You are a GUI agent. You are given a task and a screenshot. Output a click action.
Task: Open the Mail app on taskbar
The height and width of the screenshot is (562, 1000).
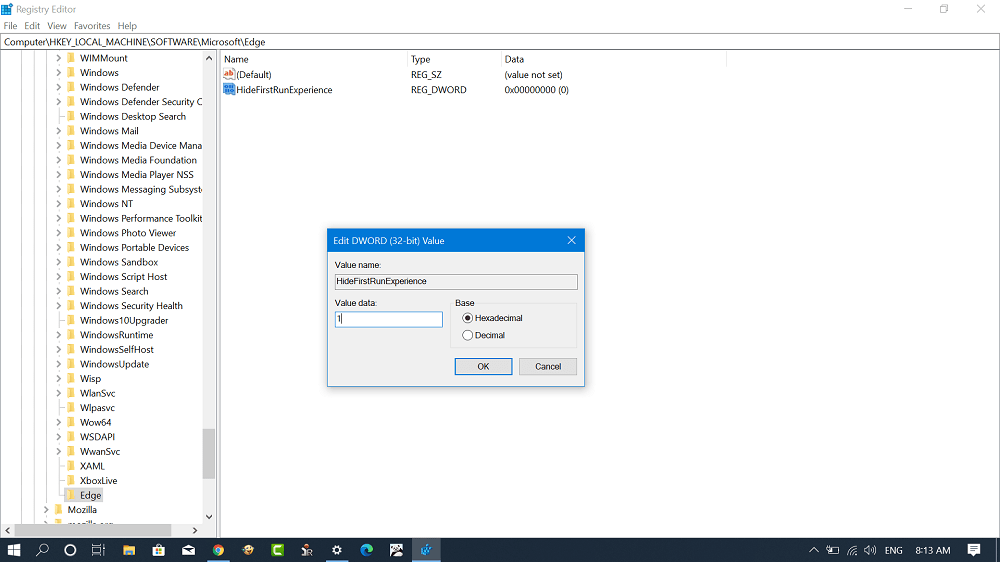coord(189,550)
